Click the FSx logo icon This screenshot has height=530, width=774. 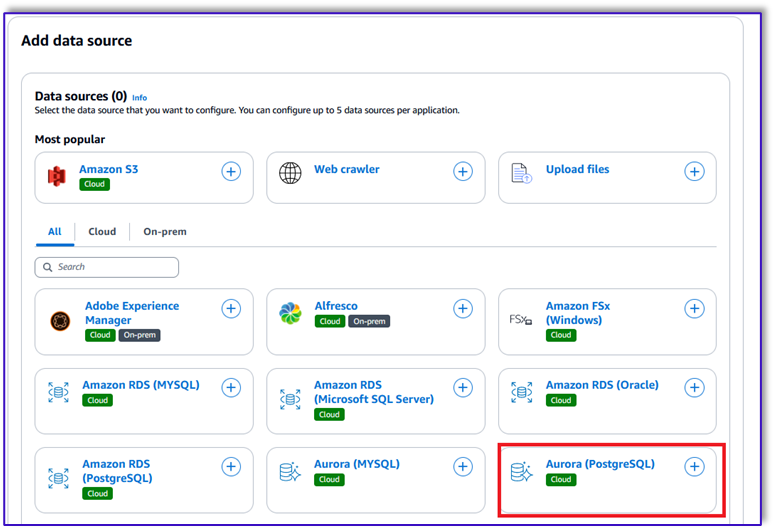point(521,320)
